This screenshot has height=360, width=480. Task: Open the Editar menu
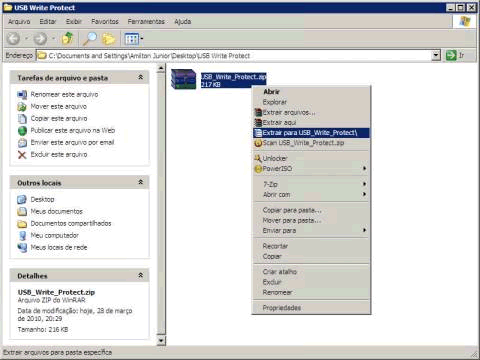[x=48, y=22]
